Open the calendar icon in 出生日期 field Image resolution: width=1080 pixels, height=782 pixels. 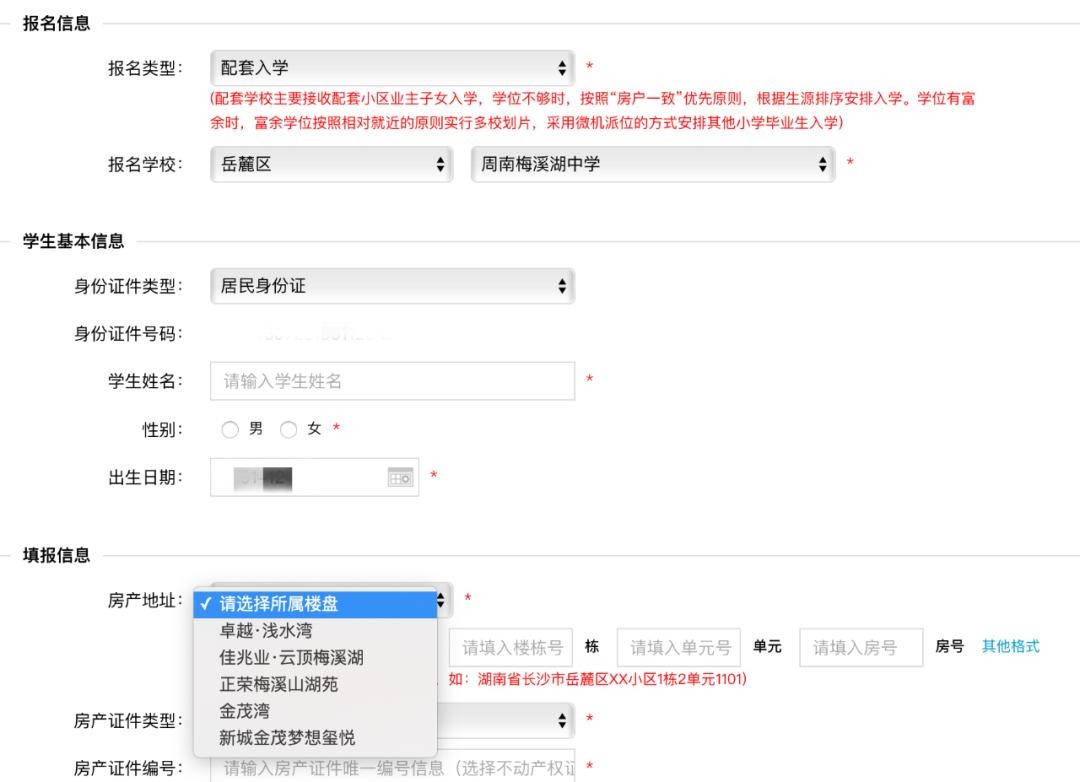400,478
